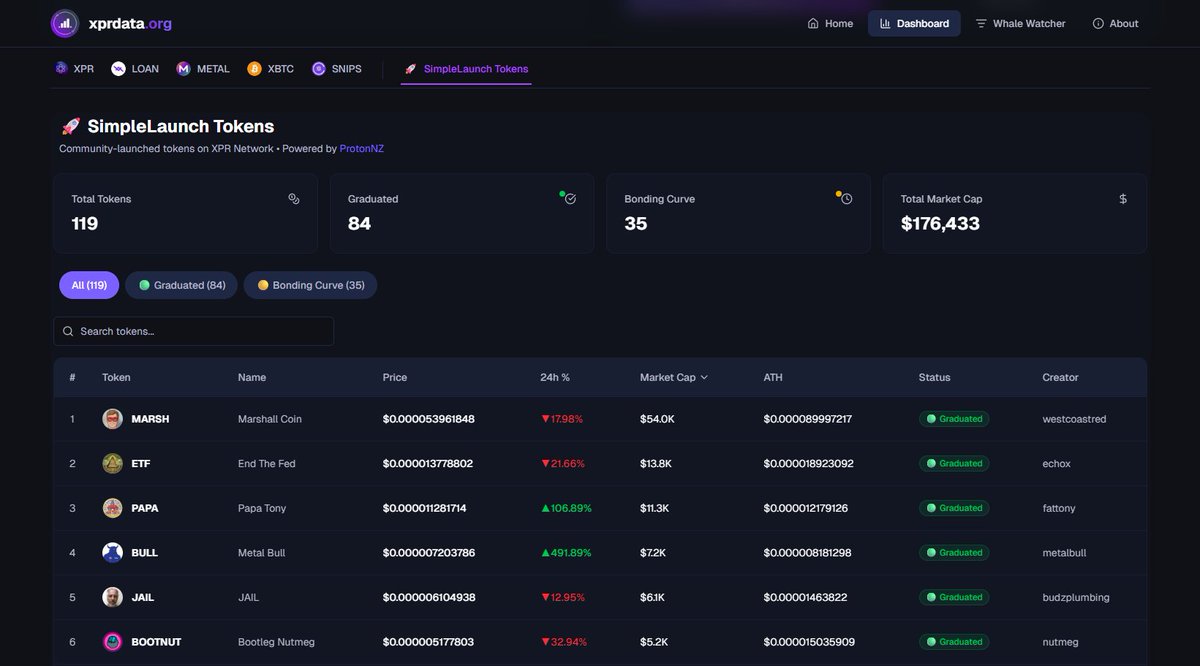Click the BULL token avatar icon
The width and height of the screenshot is (1200, 666).
click(x=113, y=552)
